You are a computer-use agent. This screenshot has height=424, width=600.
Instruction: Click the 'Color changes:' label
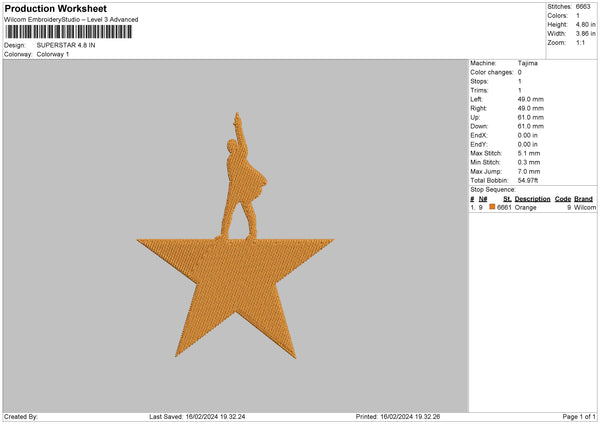[492, 72]
